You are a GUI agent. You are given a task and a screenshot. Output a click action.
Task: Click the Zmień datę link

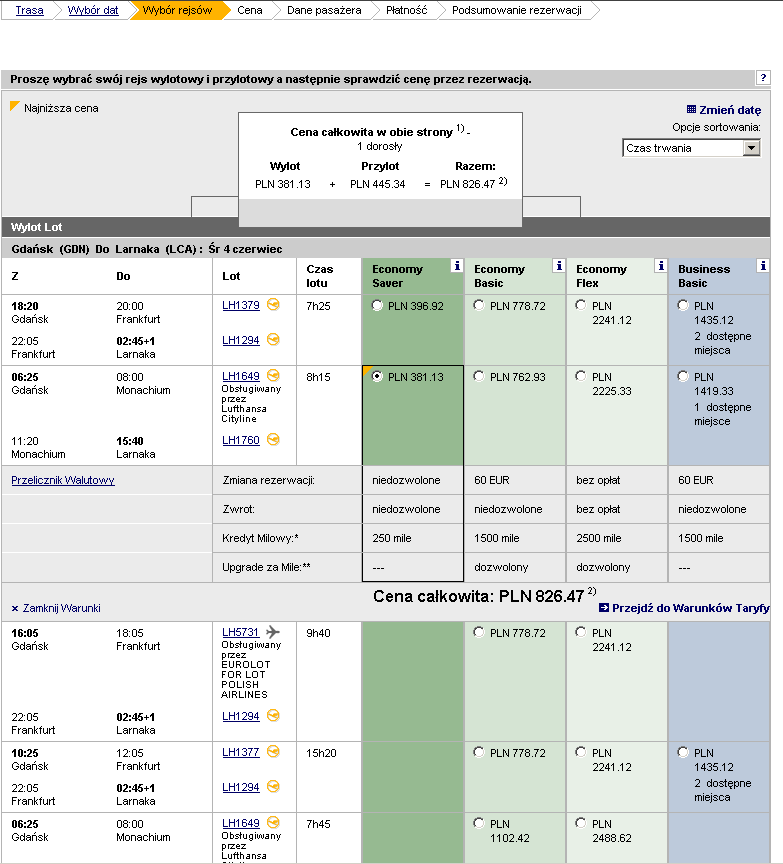tap(730, 110)
